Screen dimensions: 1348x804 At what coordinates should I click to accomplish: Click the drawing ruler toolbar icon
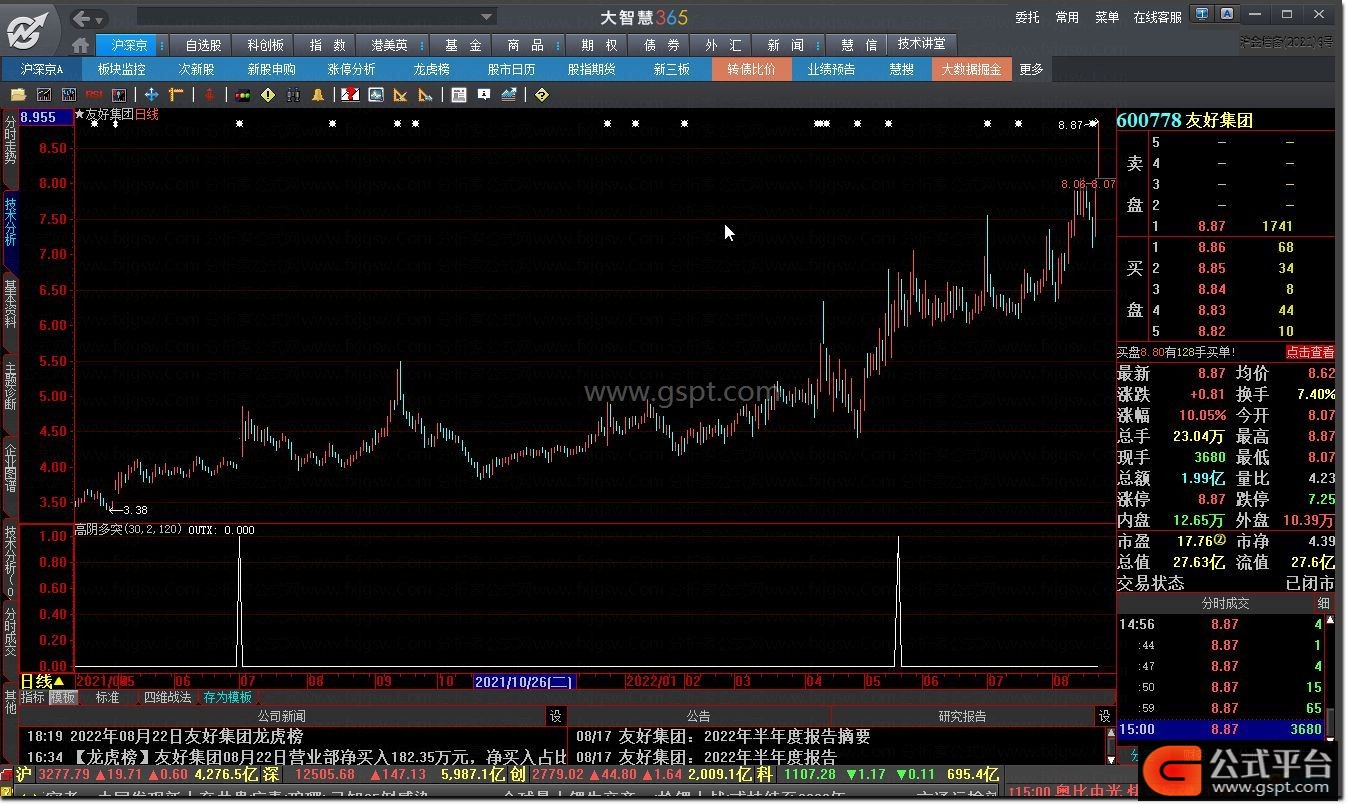click(x=177, y=95)
